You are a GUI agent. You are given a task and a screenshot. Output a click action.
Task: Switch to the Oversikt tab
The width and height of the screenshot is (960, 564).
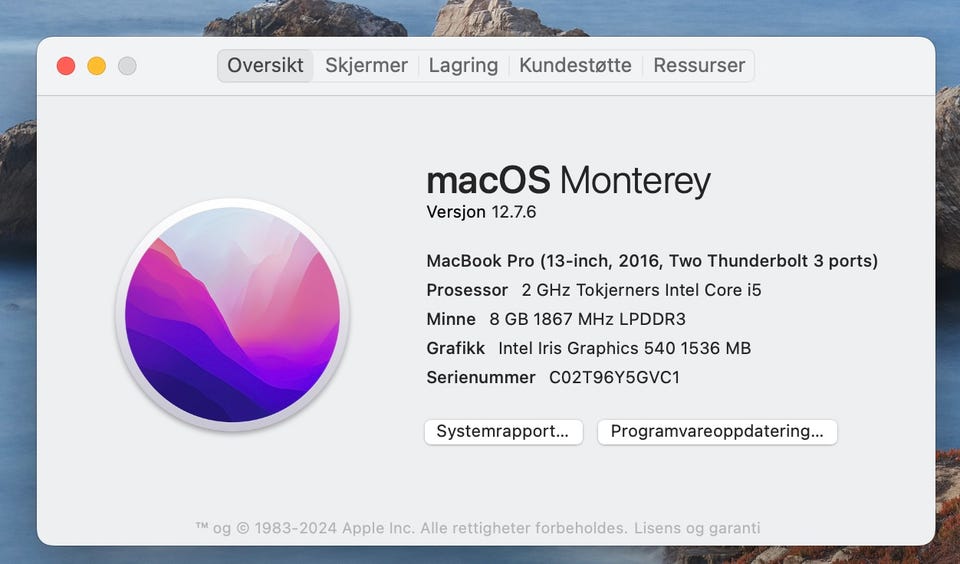[x=265, y=66]
